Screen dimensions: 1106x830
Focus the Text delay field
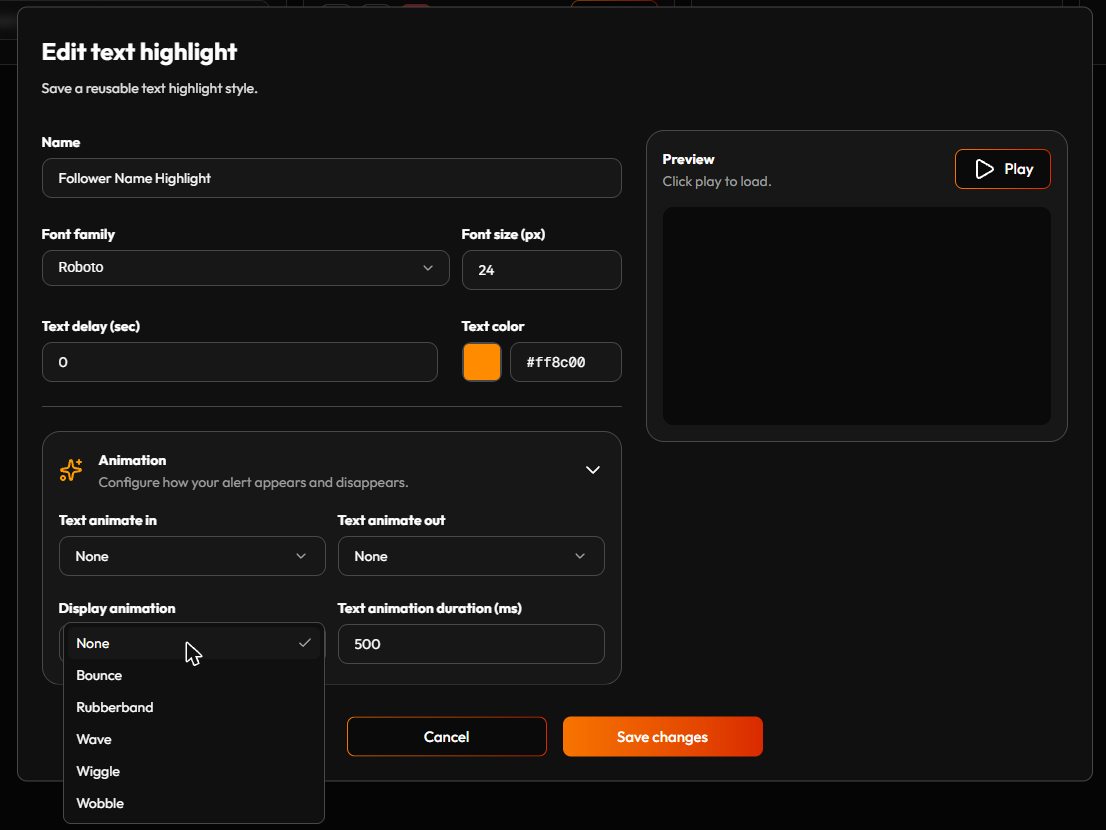(240, 362)
